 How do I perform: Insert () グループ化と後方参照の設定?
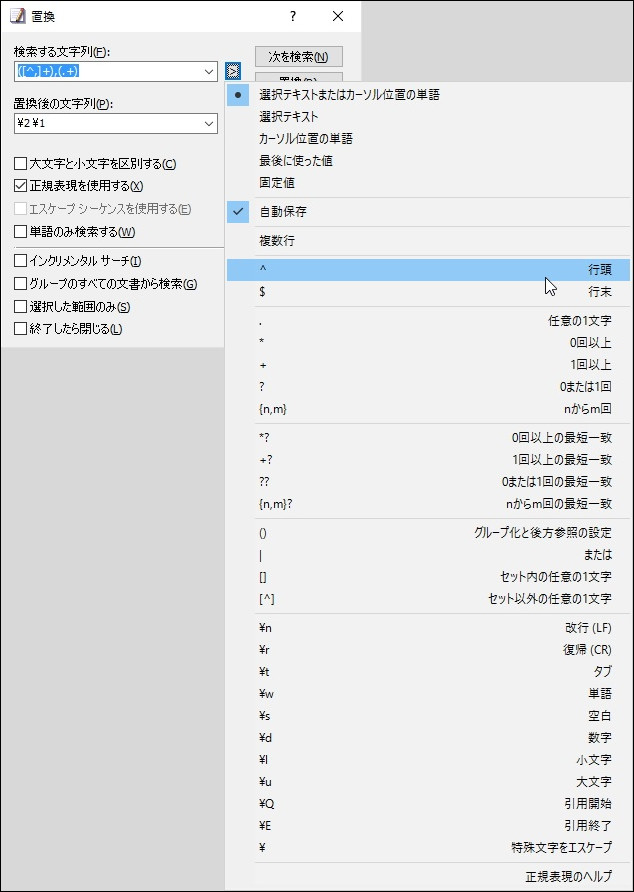pyautogui.click(x=429, y=533)
